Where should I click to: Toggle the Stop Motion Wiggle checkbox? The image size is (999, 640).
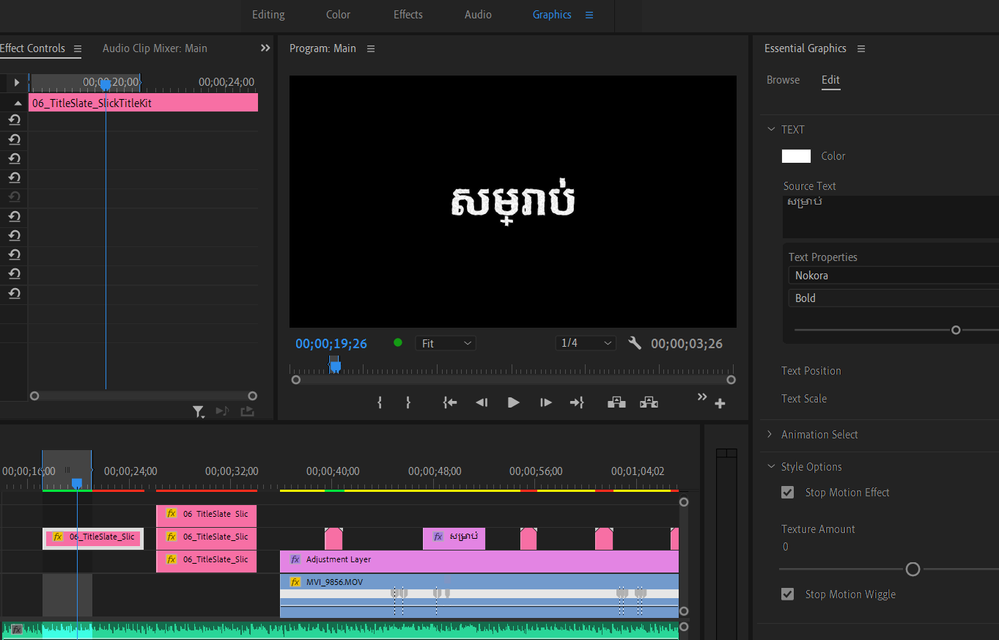pos(787,594)
